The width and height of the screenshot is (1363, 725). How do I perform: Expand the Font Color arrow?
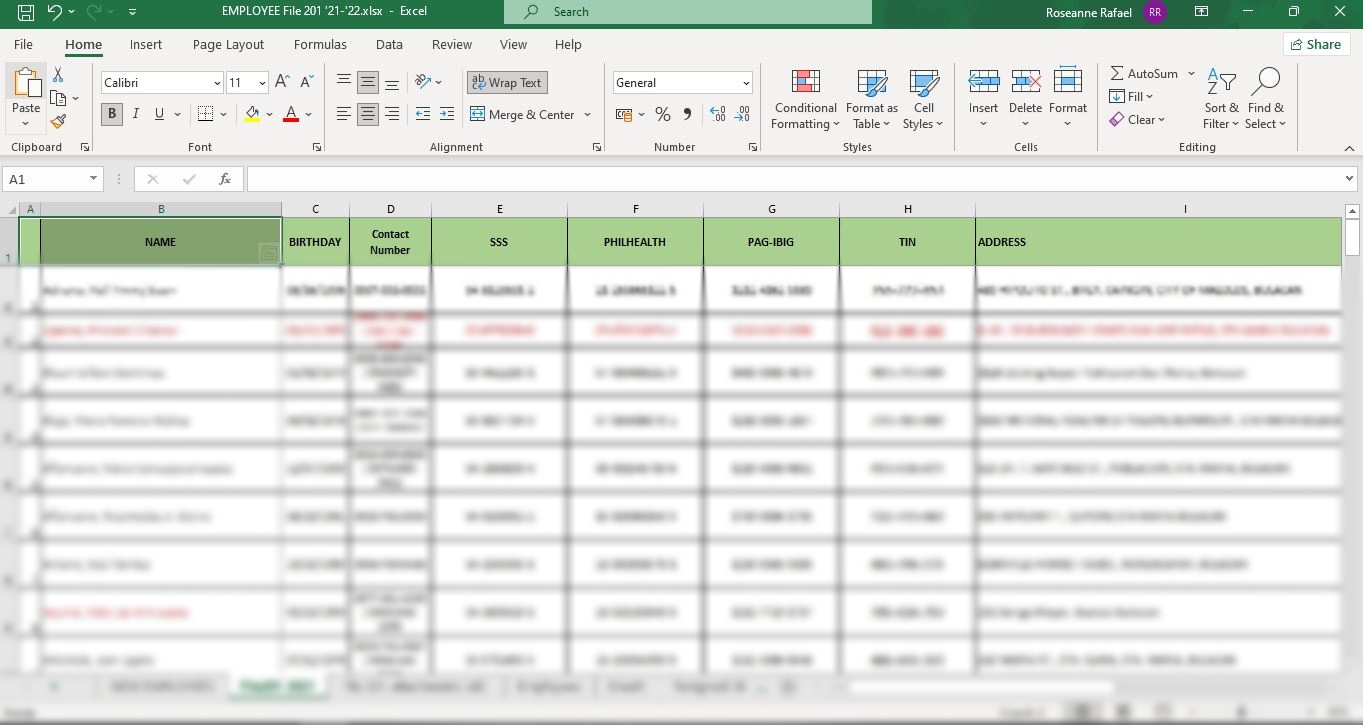coord(309,115)
